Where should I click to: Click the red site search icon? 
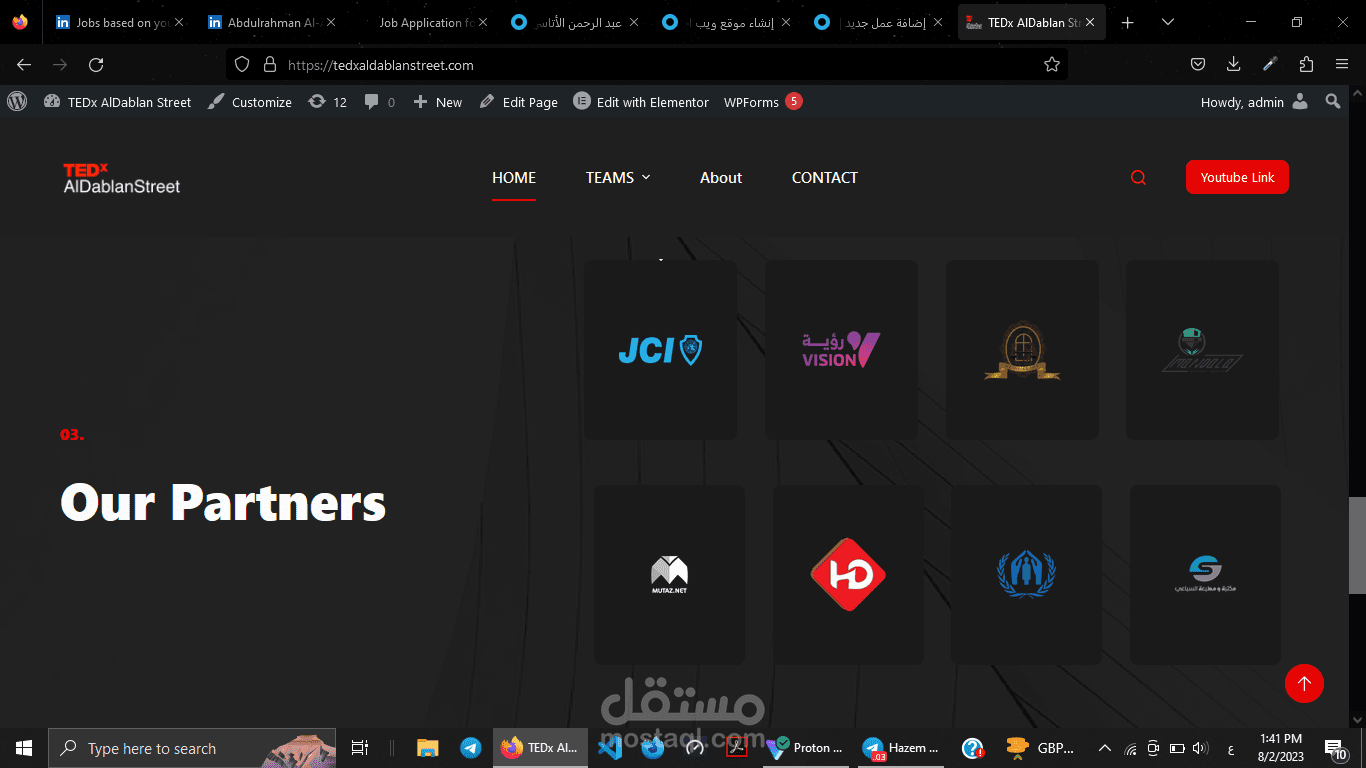pos(1138,178)
